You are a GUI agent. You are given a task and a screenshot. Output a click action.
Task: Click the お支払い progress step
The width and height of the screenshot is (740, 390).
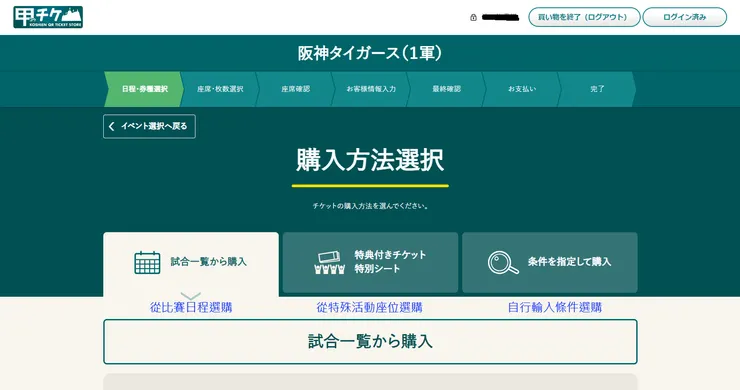(522, 89)
